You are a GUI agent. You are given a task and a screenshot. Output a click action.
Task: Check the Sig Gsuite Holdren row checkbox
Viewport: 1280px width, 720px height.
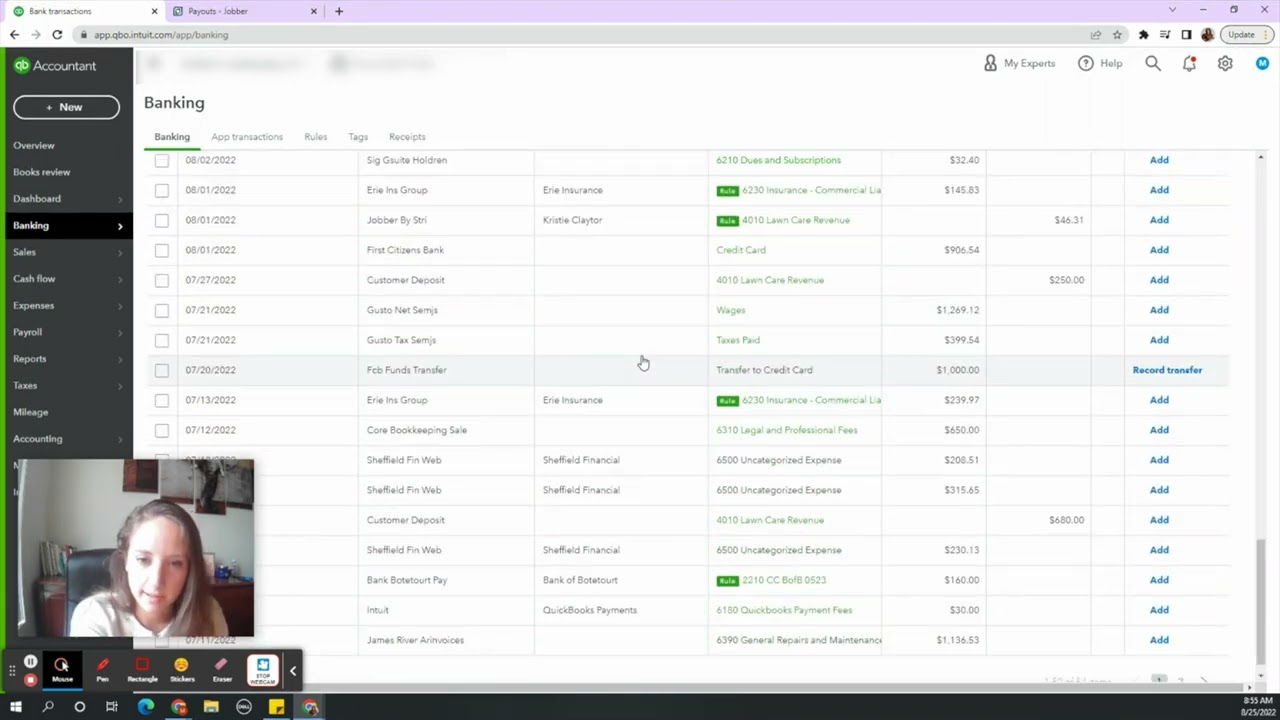[x=162, y=160]
